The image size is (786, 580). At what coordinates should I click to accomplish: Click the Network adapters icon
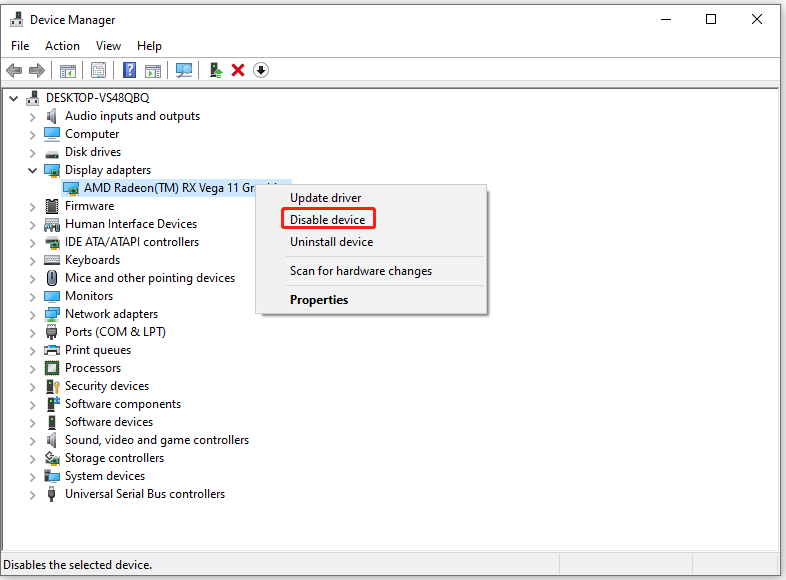52,314
